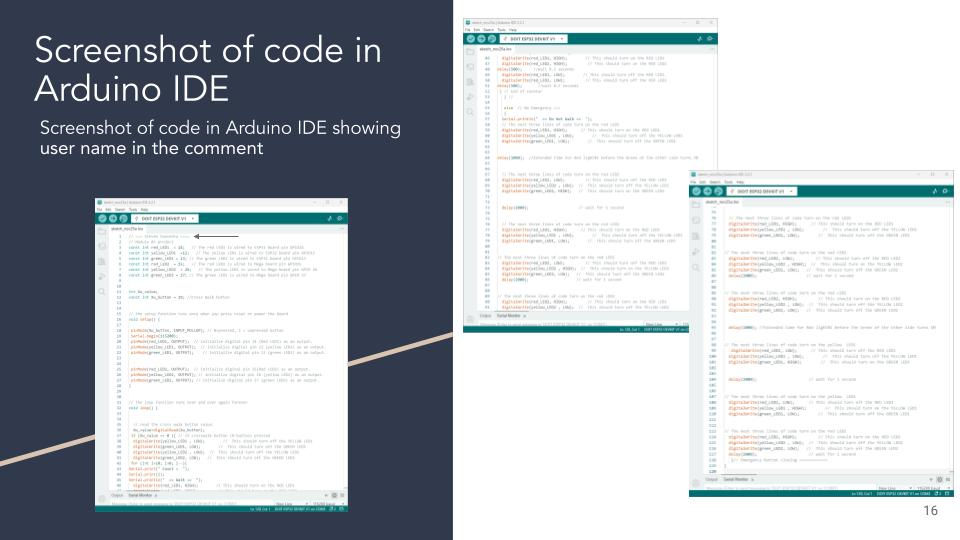Open Library Manager sidebar icon in bottom-left window
This screenshot has height=540, width=960.
(102, 261)
